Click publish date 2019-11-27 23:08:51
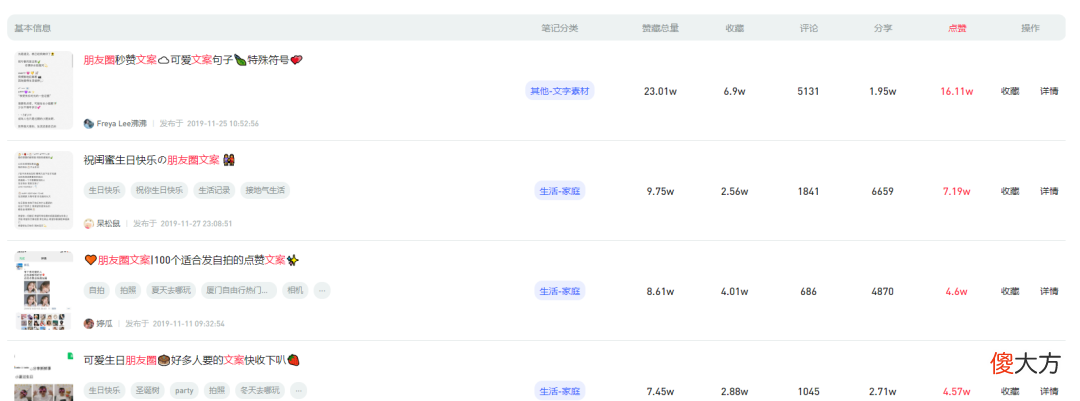The height and width of the screenshot is (401, 1080). 196,223
